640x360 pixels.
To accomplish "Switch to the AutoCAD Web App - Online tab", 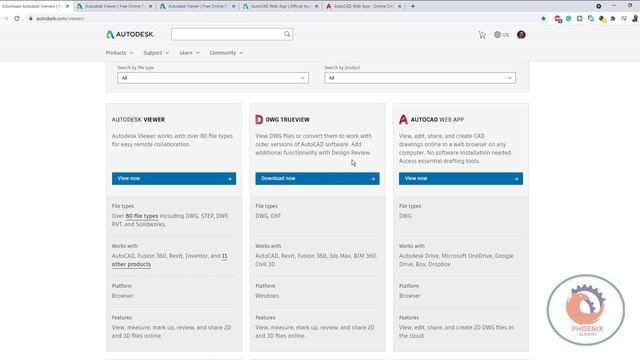I will pyautogui.click(x=364, y=6).
